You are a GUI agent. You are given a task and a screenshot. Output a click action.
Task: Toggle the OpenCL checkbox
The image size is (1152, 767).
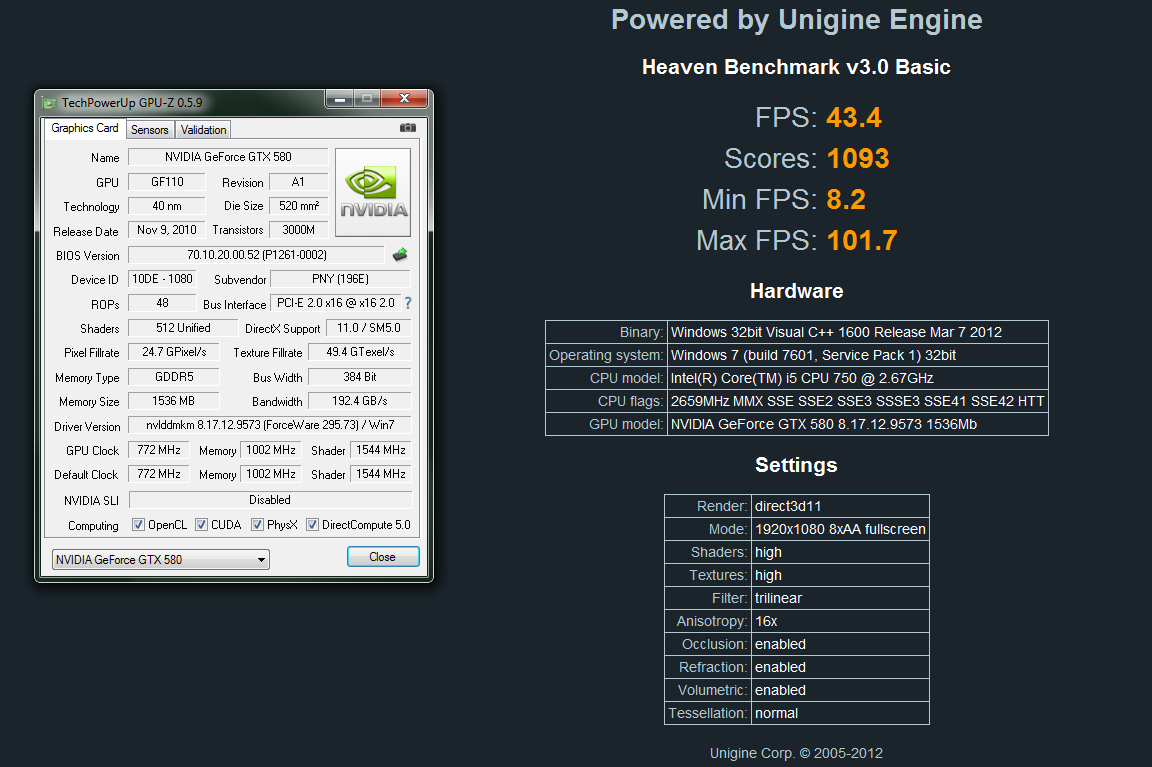point(138,525)
